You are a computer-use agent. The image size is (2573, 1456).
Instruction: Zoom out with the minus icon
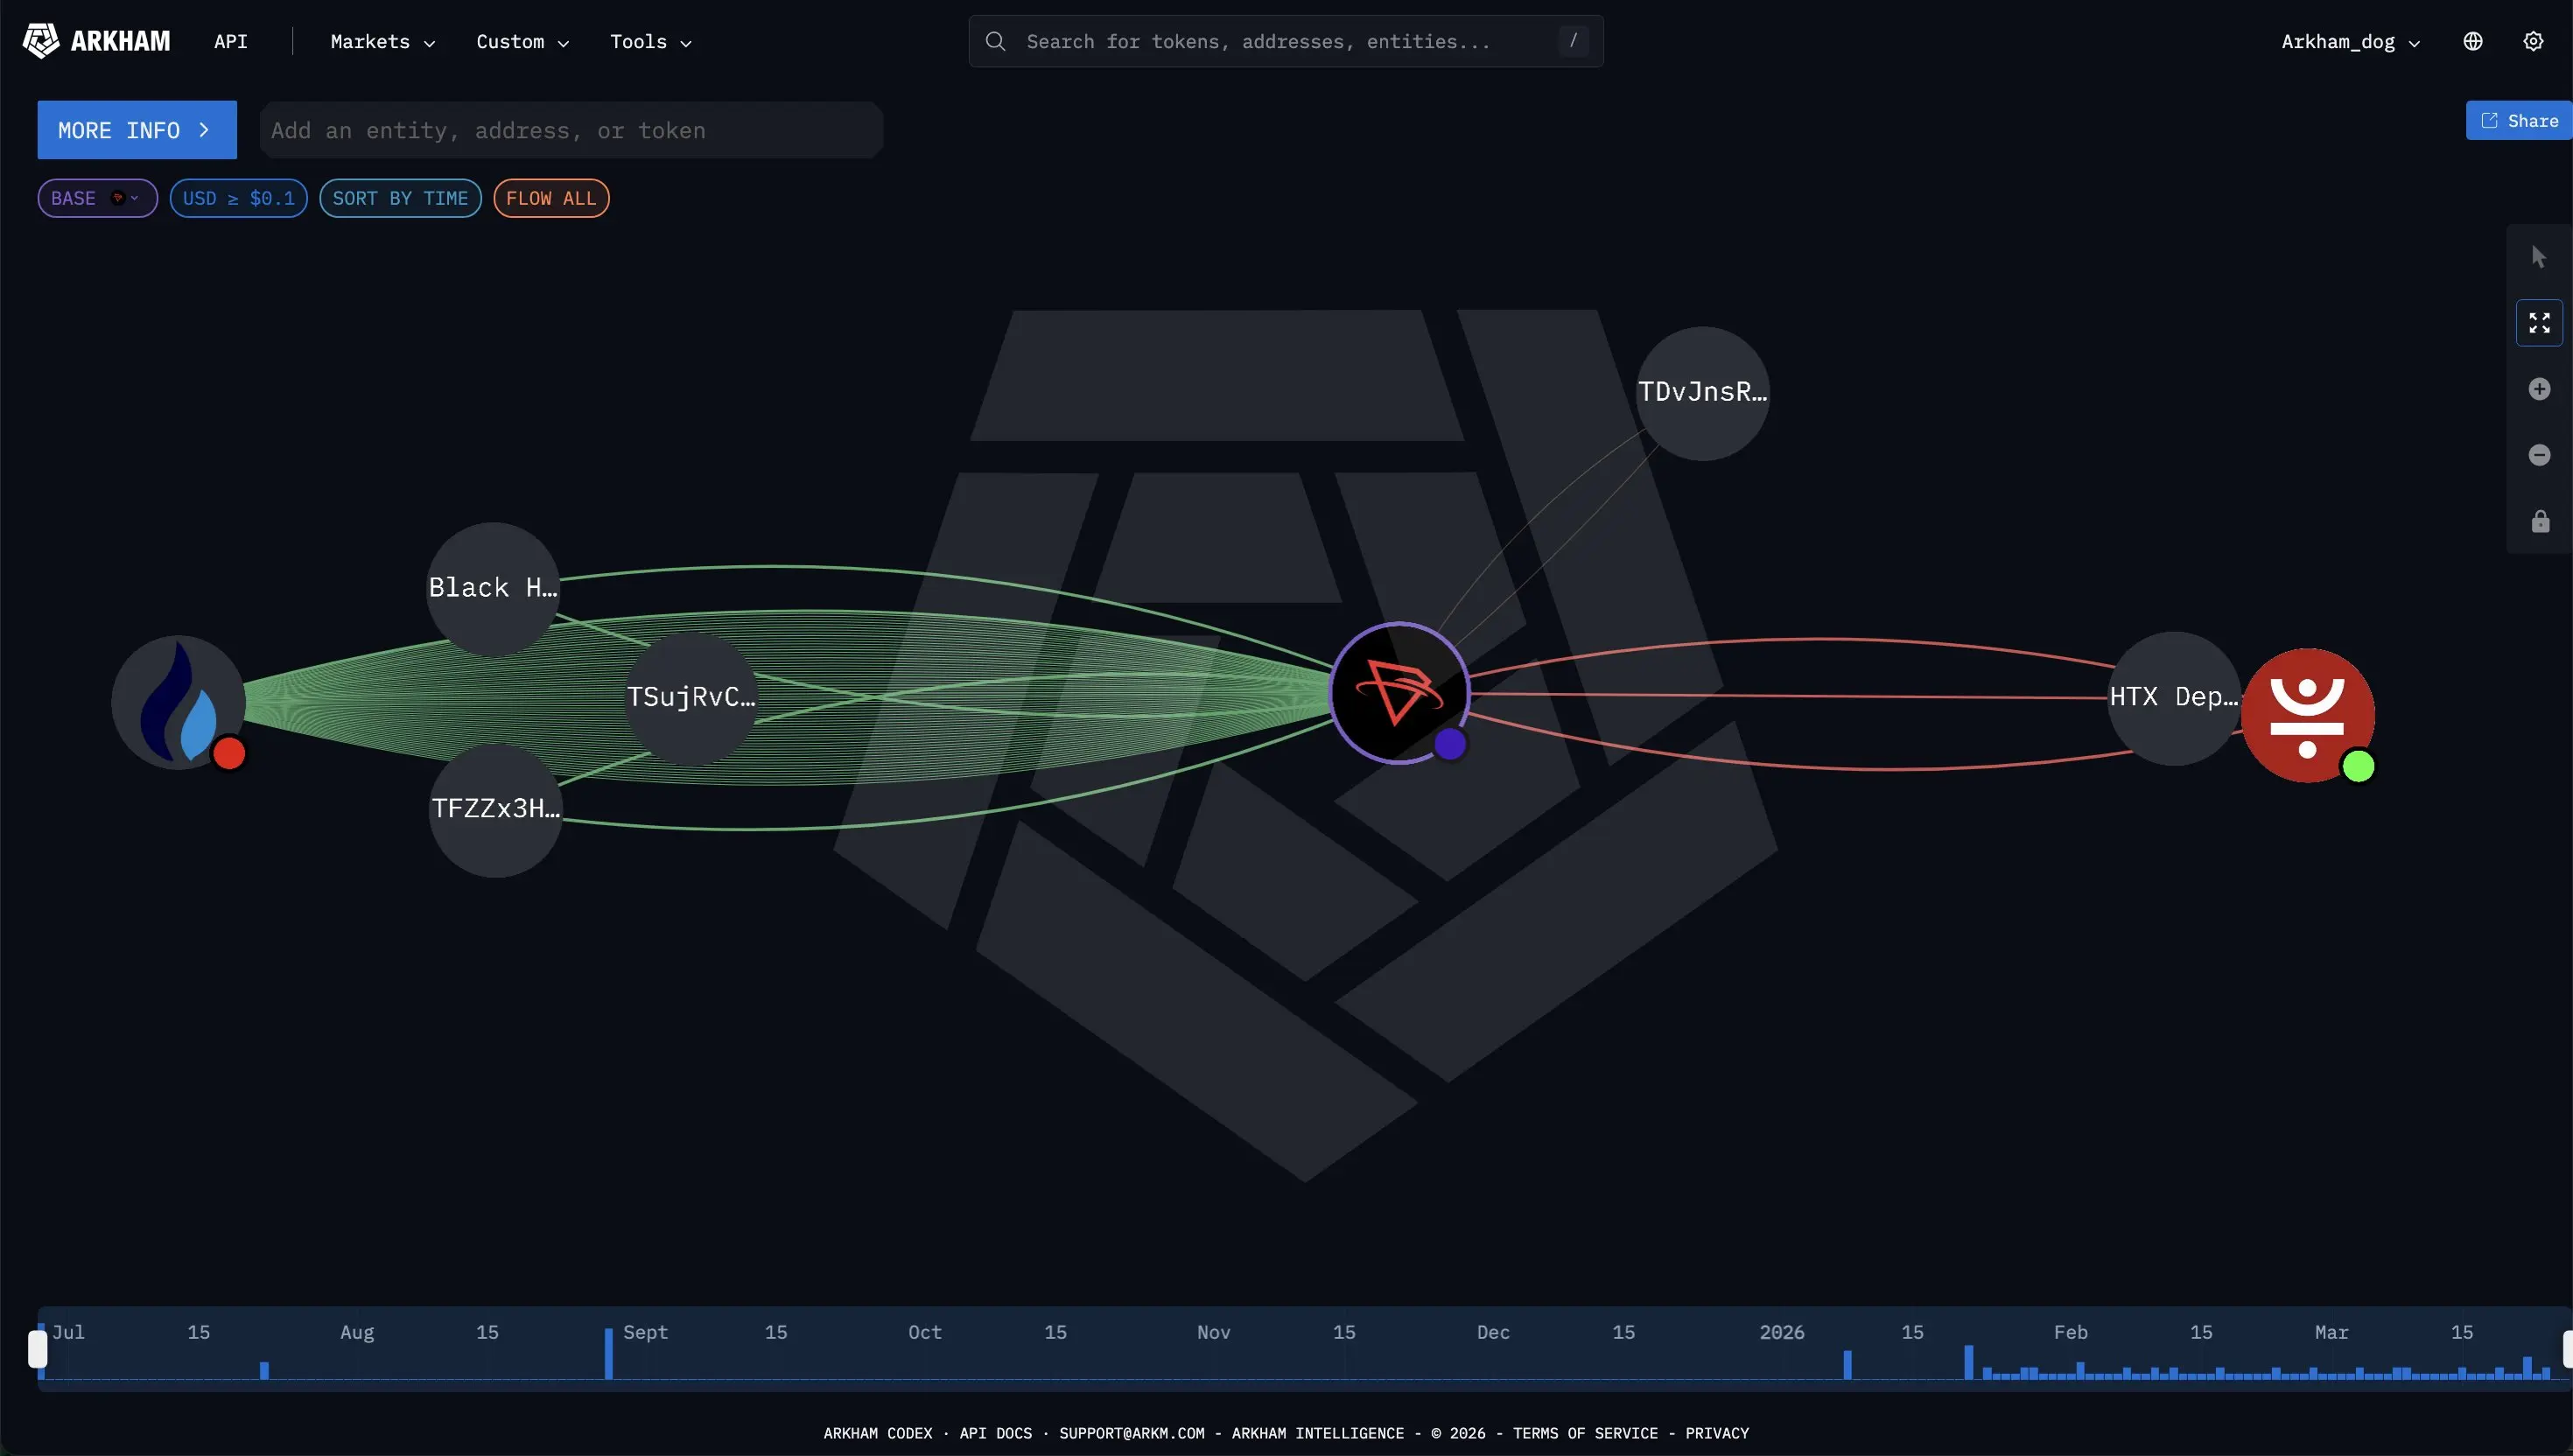(x=2538, y=455)
